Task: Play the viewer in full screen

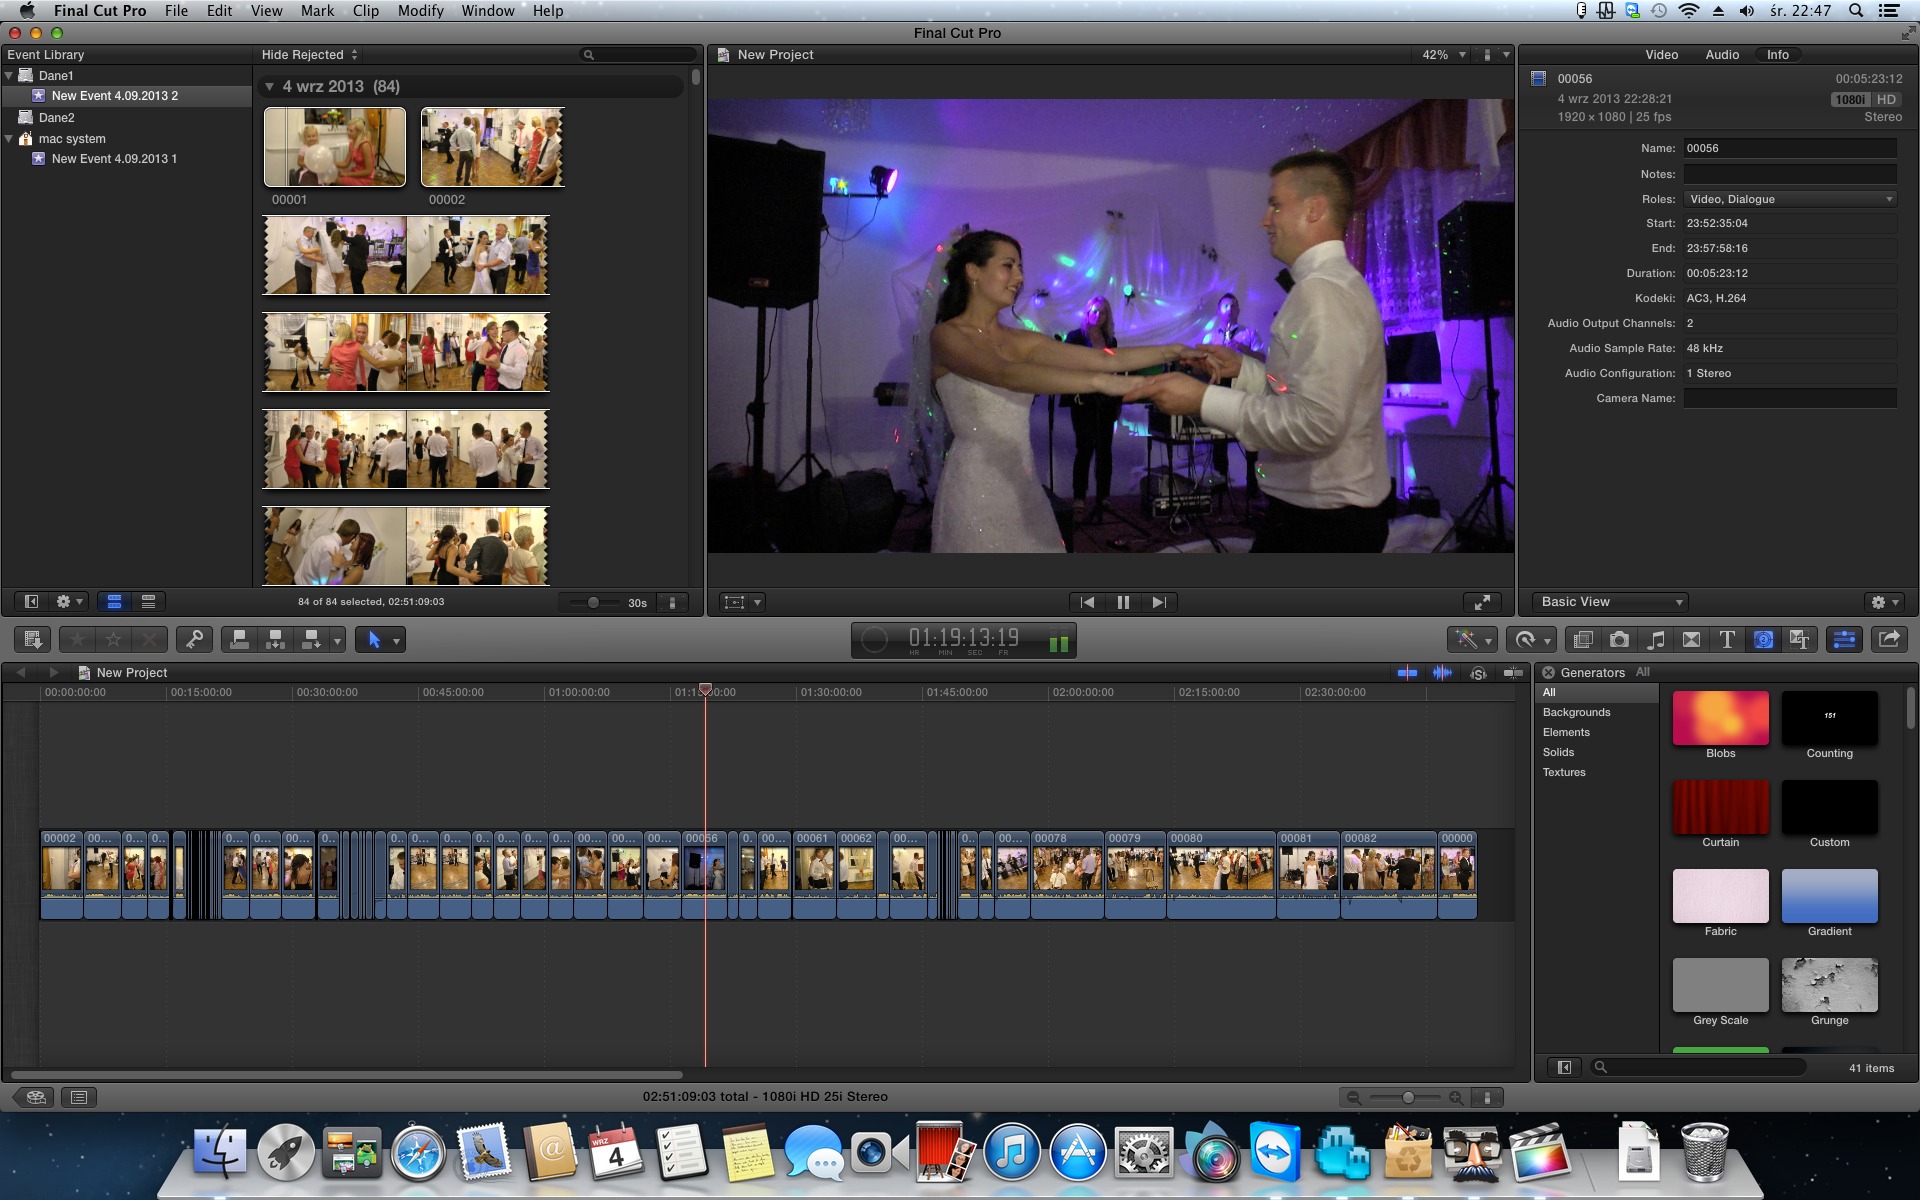Action: click(1482, 602)
